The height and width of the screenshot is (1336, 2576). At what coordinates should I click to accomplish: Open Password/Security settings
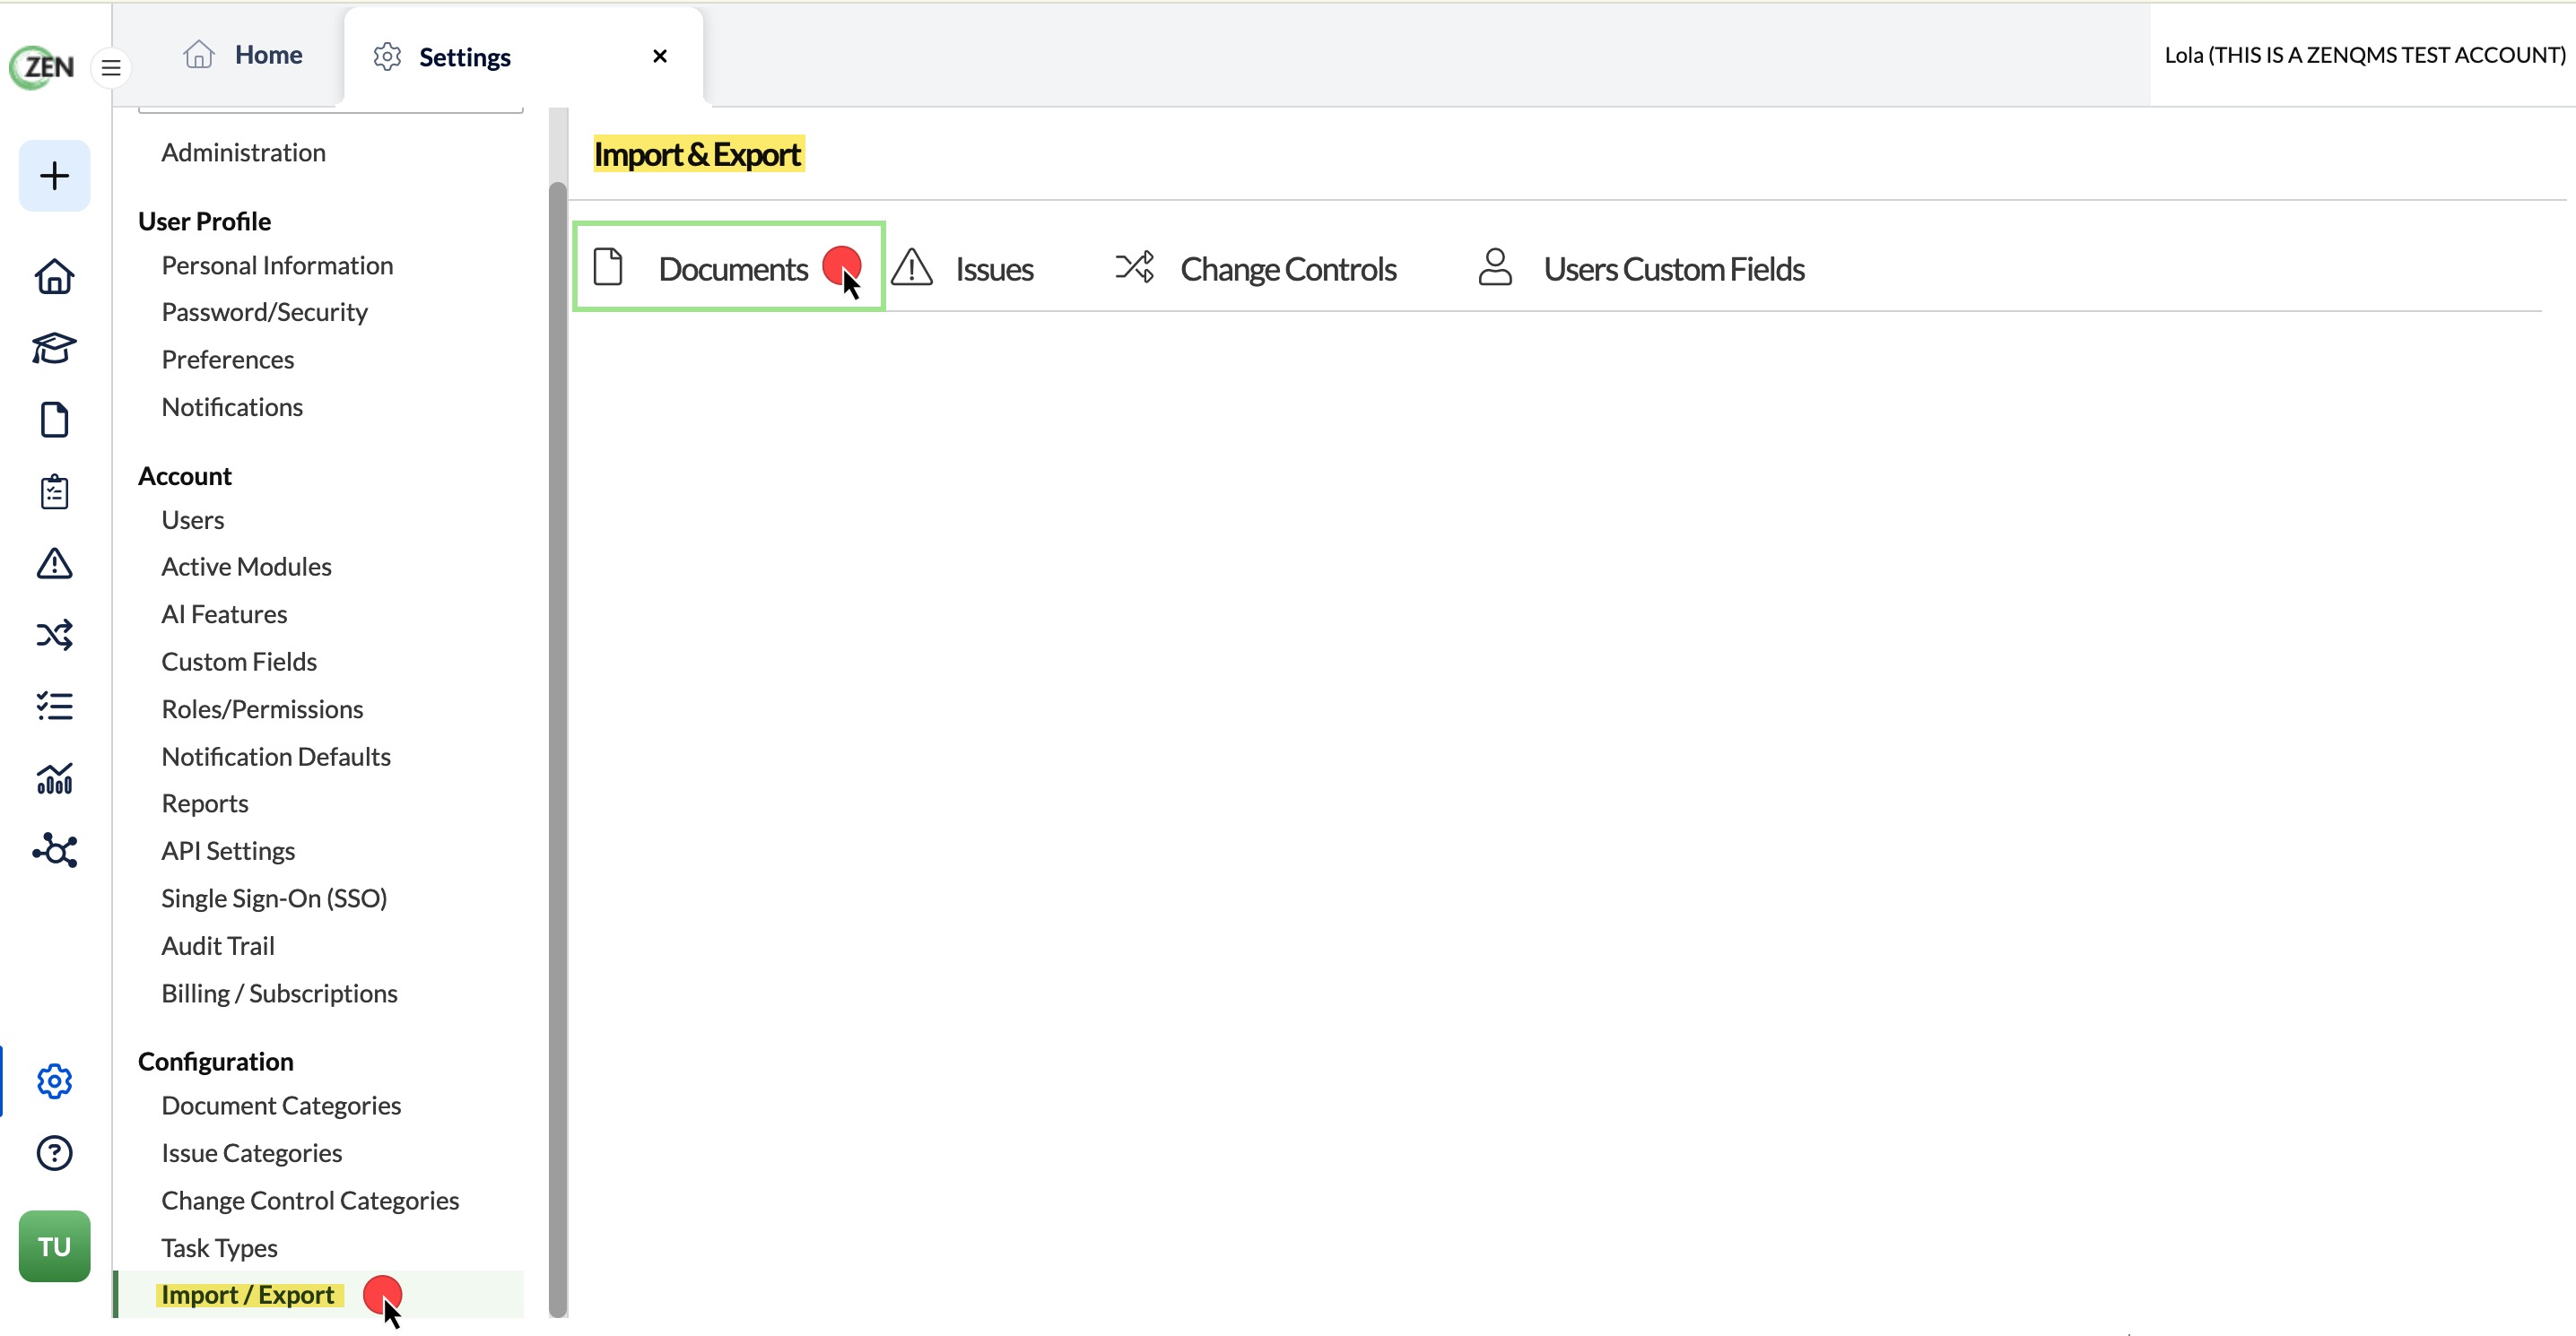tap(264, 312)
